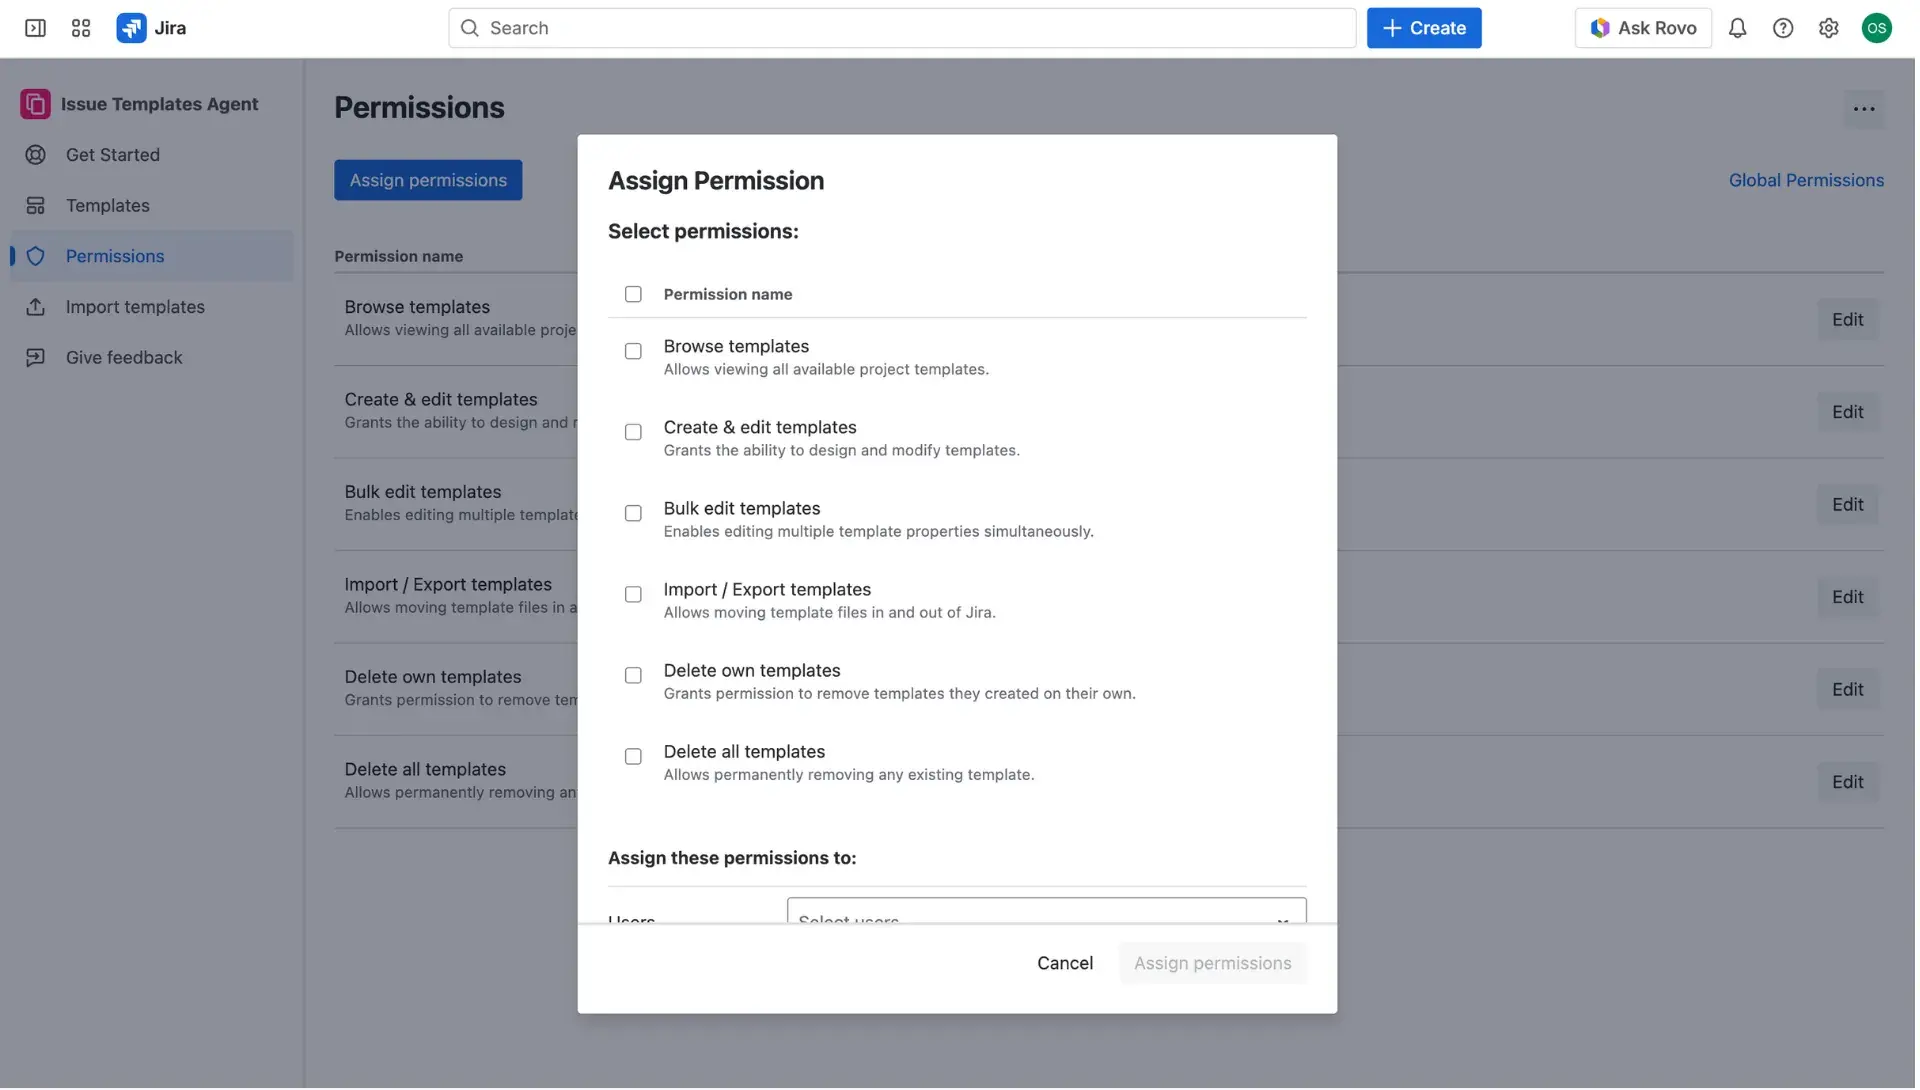Image resolution: width=1920 pixels, height=1090 pixels.
Task: Open Ask Rovo
Action: point(1643,28)
